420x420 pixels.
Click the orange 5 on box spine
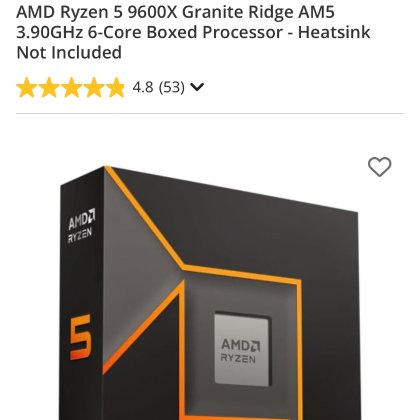[x=80, y=337]
